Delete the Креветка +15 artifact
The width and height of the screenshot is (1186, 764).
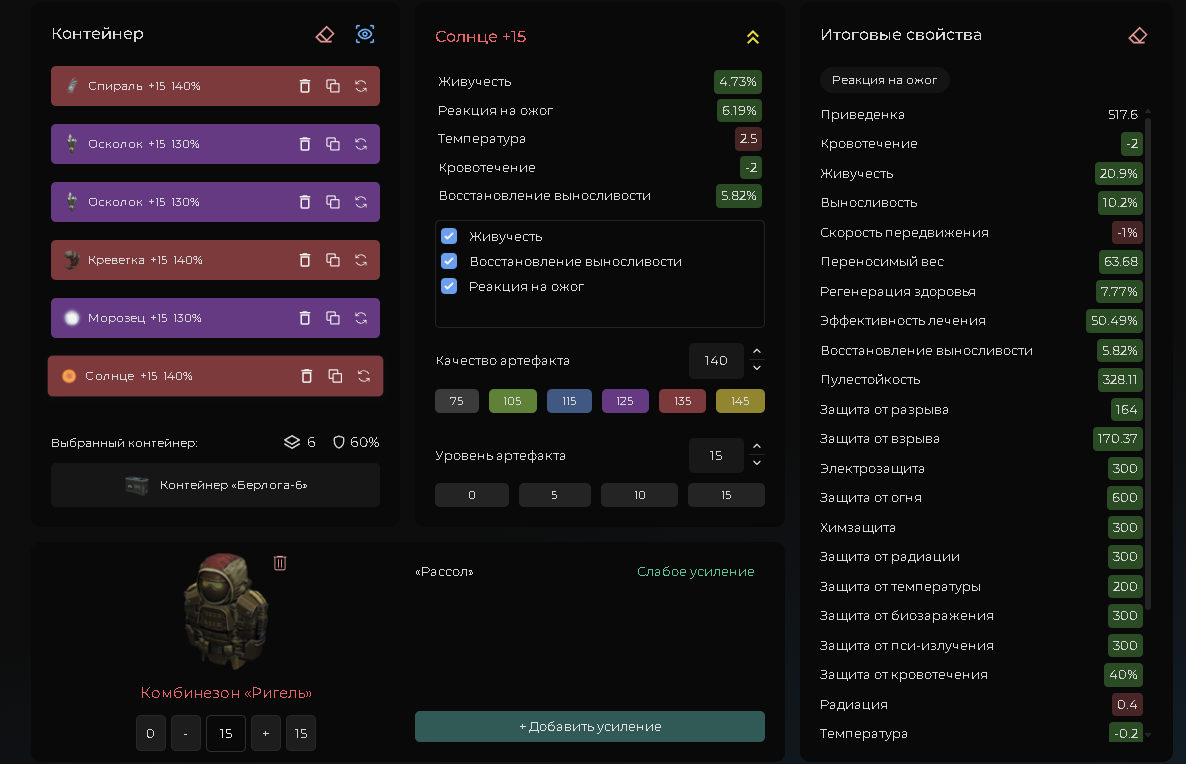point(305,260)
